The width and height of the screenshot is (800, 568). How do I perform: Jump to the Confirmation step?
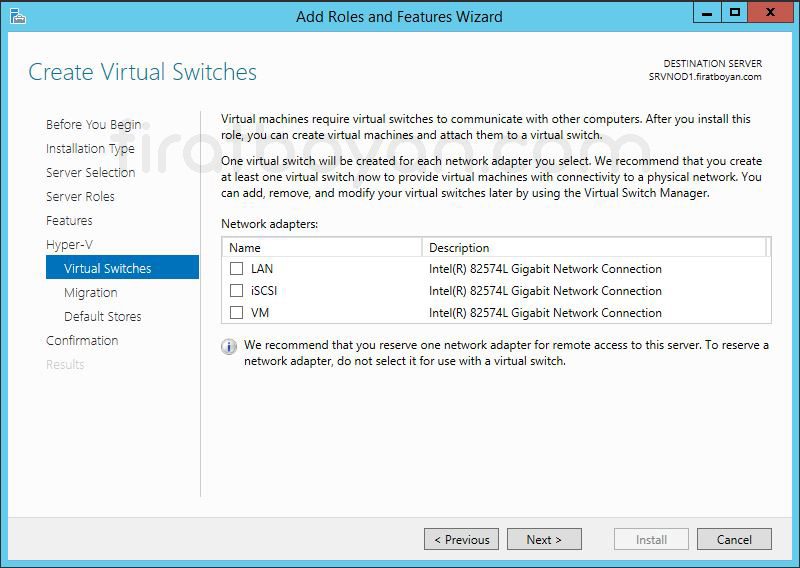(82, 340)
